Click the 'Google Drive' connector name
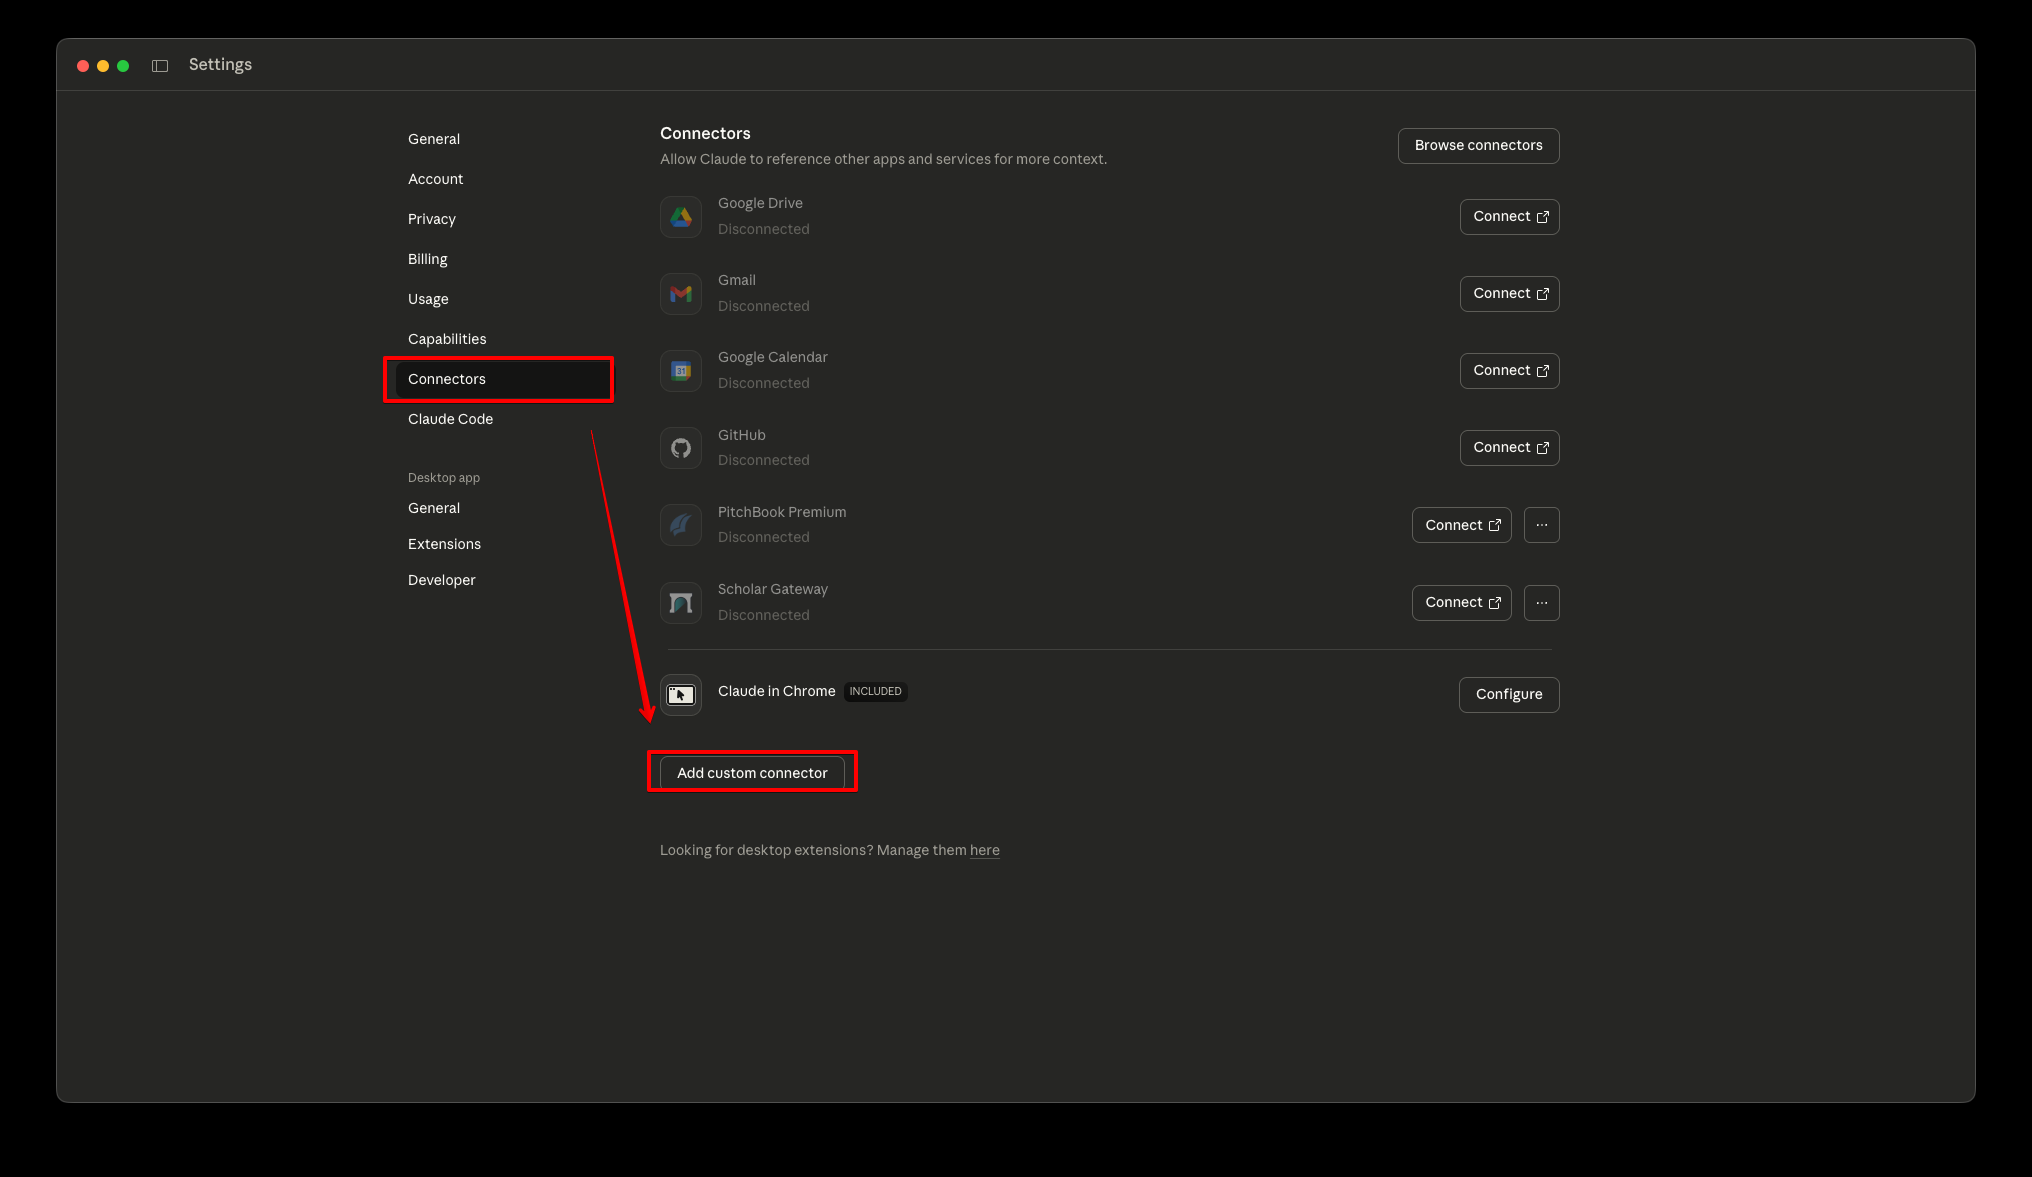The height and width of the screenshot is (1177, 2032). (x=760, y=203)
